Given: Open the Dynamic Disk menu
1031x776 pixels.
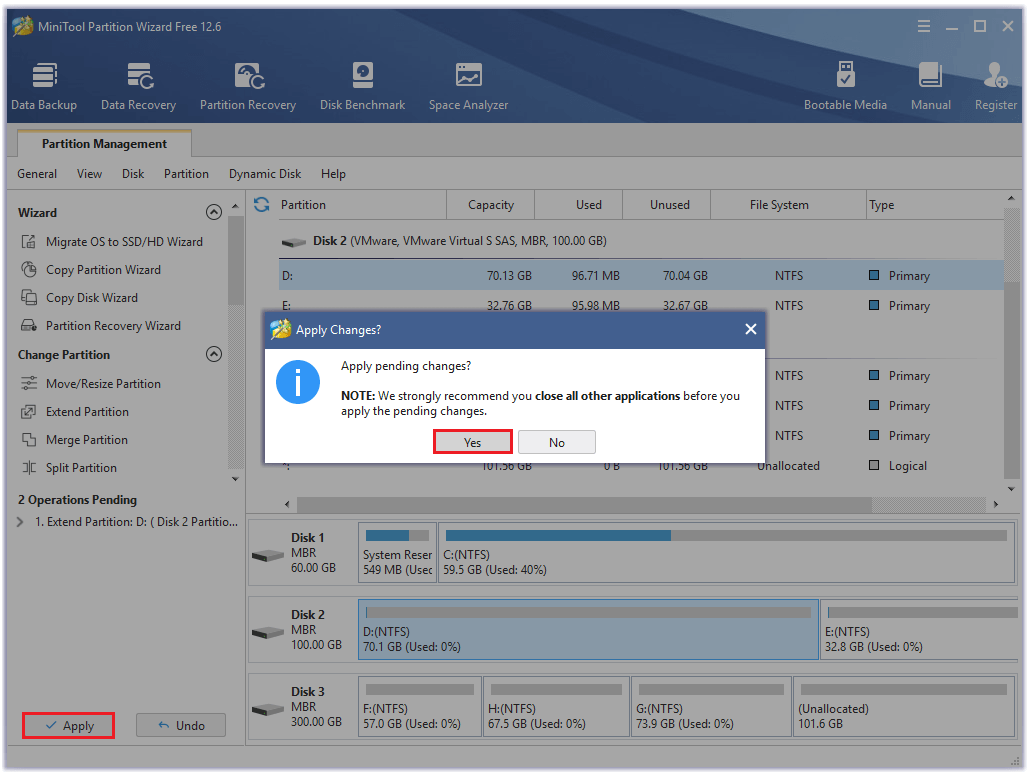Looking at the screenshot, I should coord(265,174).
